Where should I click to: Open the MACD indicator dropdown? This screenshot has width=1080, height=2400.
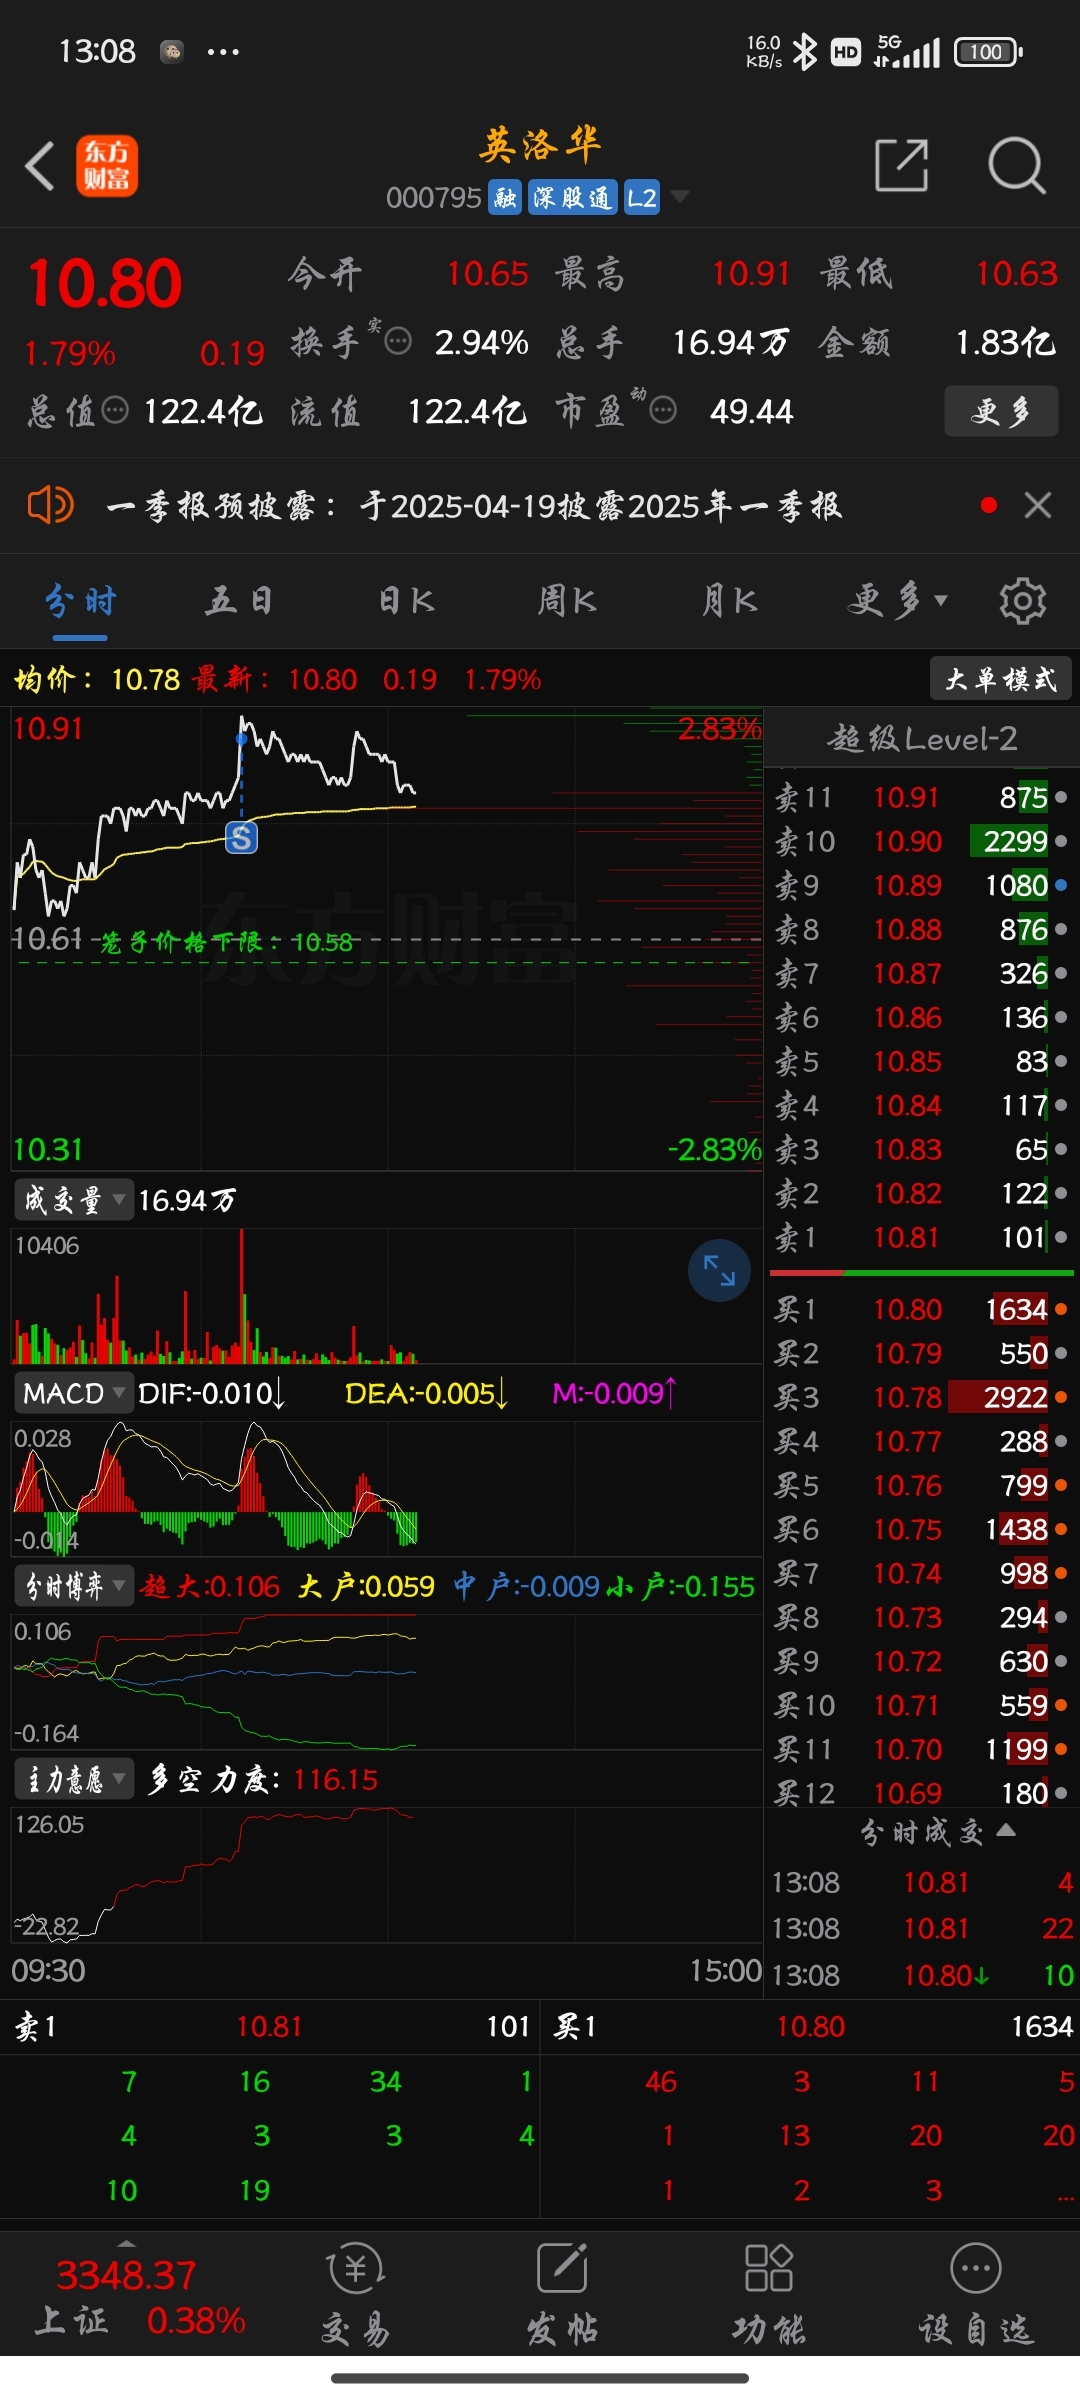[73, 1392]
